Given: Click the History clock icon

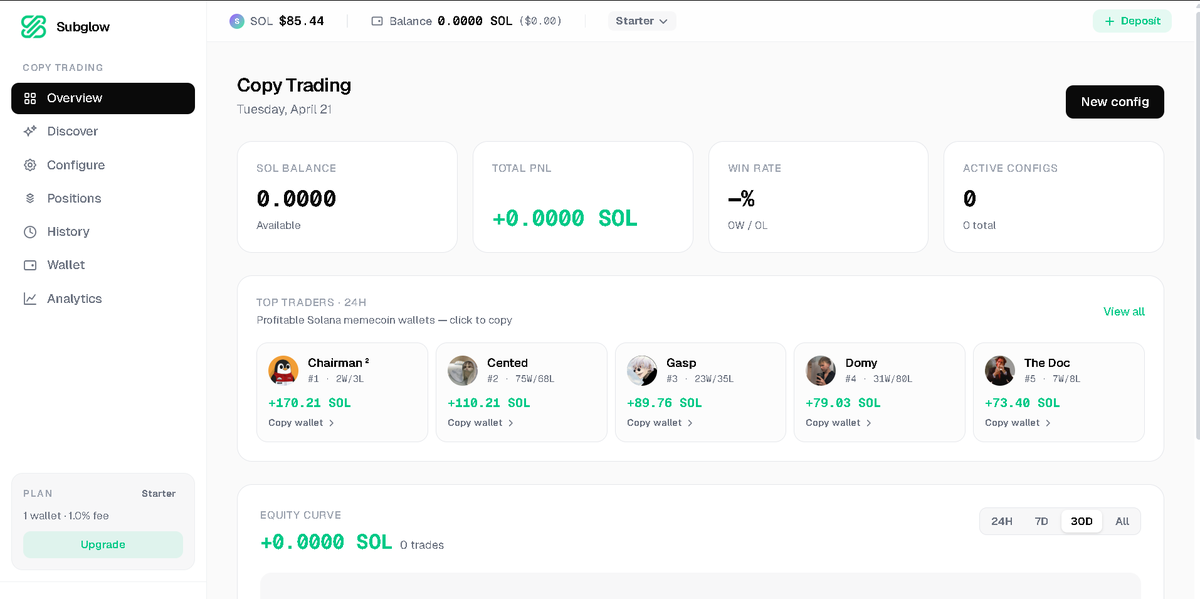Looking at the screenshot, I should pyautogui.click(x=30, y=231).
